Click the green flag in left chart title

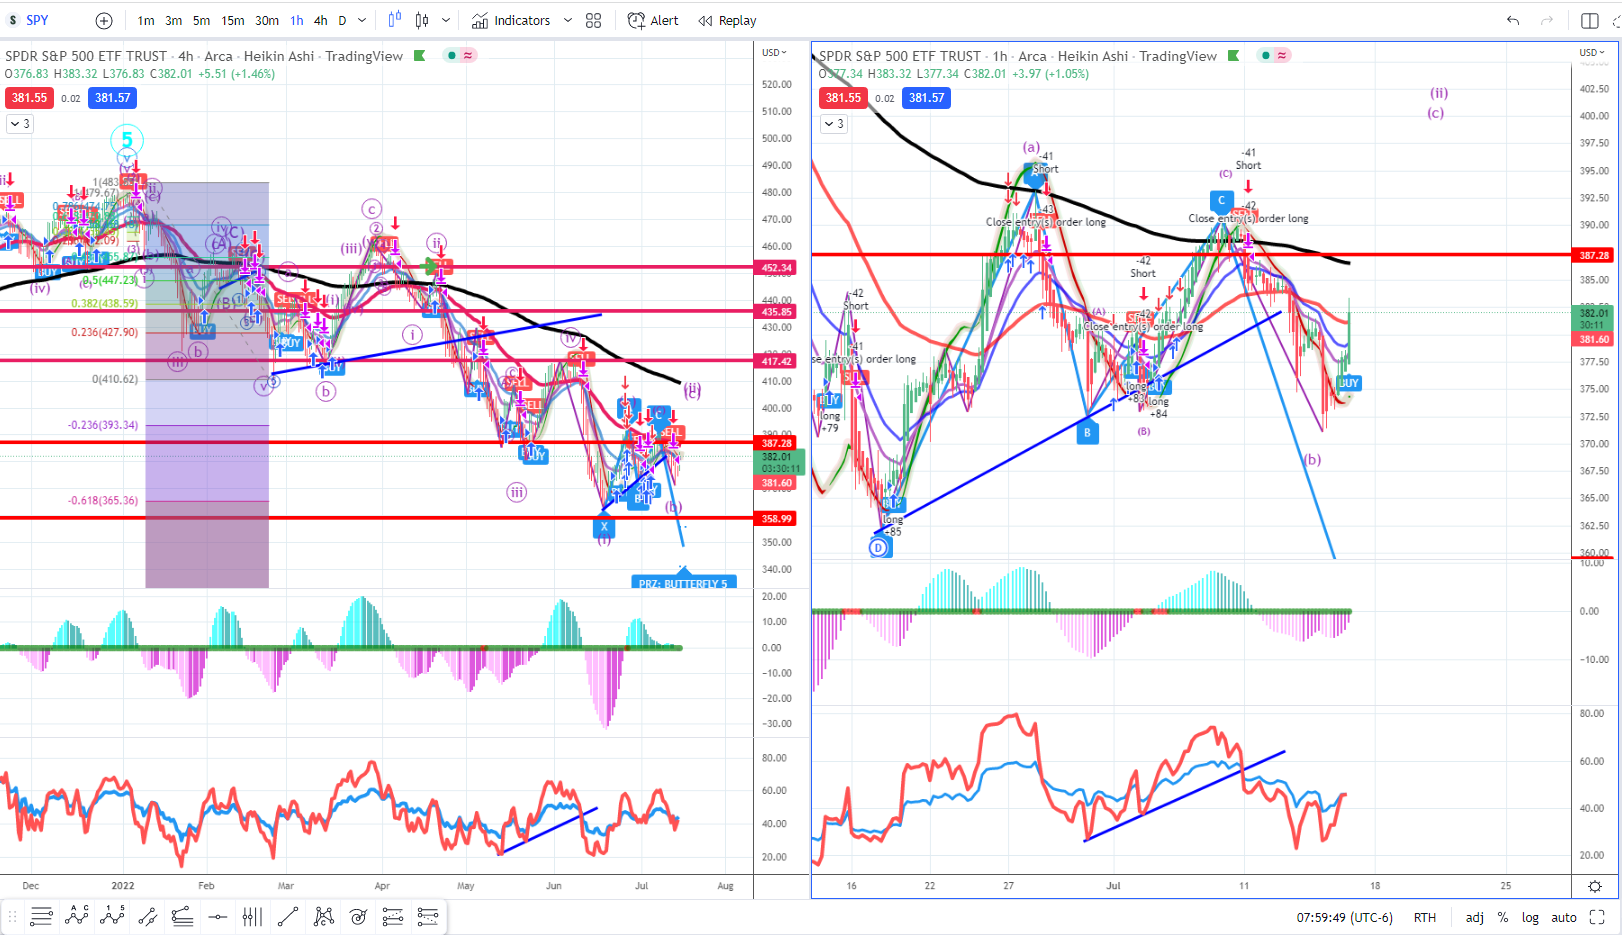tap(420, 56)
